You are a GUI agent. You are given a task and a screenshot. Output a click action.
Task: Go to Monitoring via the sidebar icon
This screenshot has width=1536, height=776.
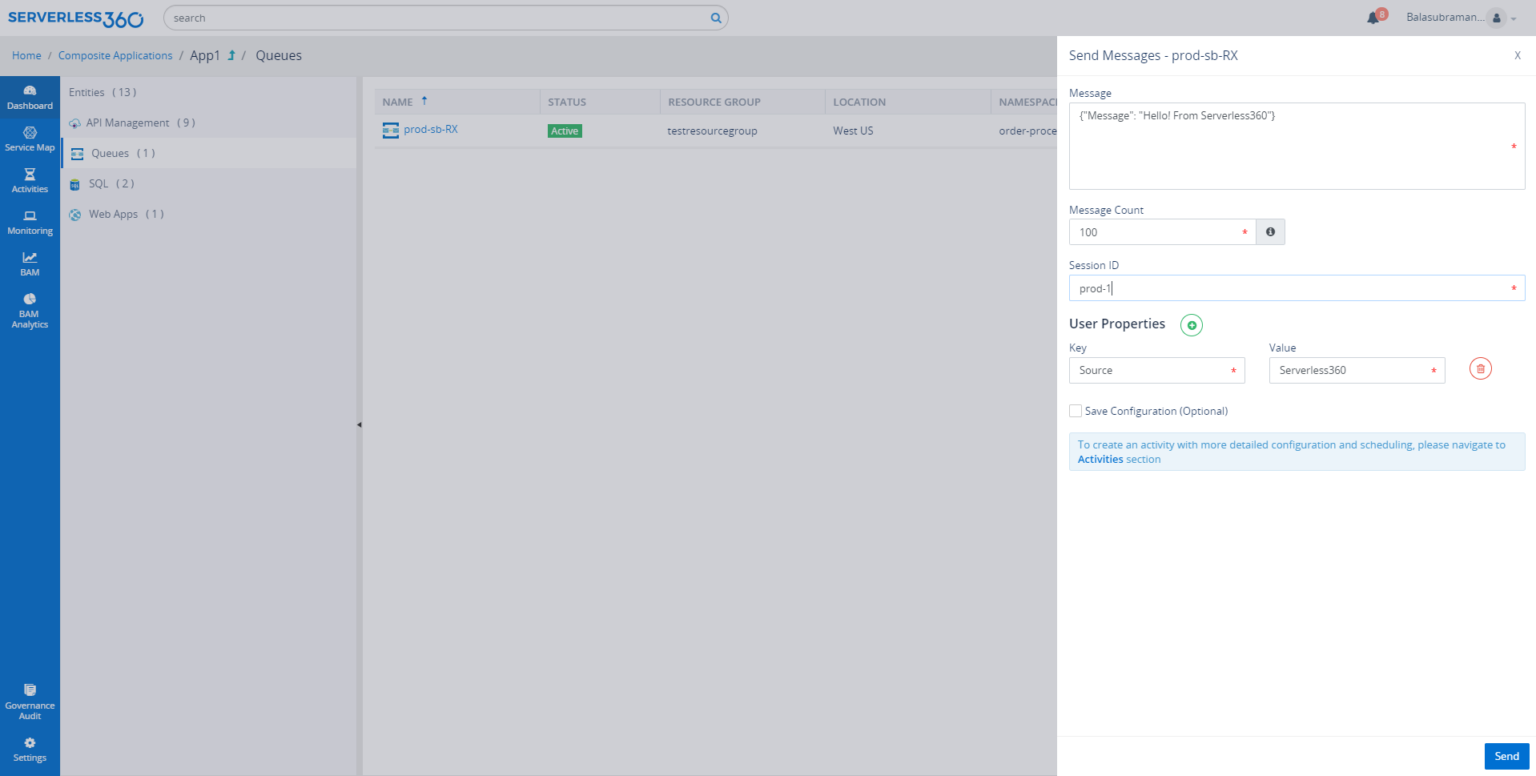30,222
